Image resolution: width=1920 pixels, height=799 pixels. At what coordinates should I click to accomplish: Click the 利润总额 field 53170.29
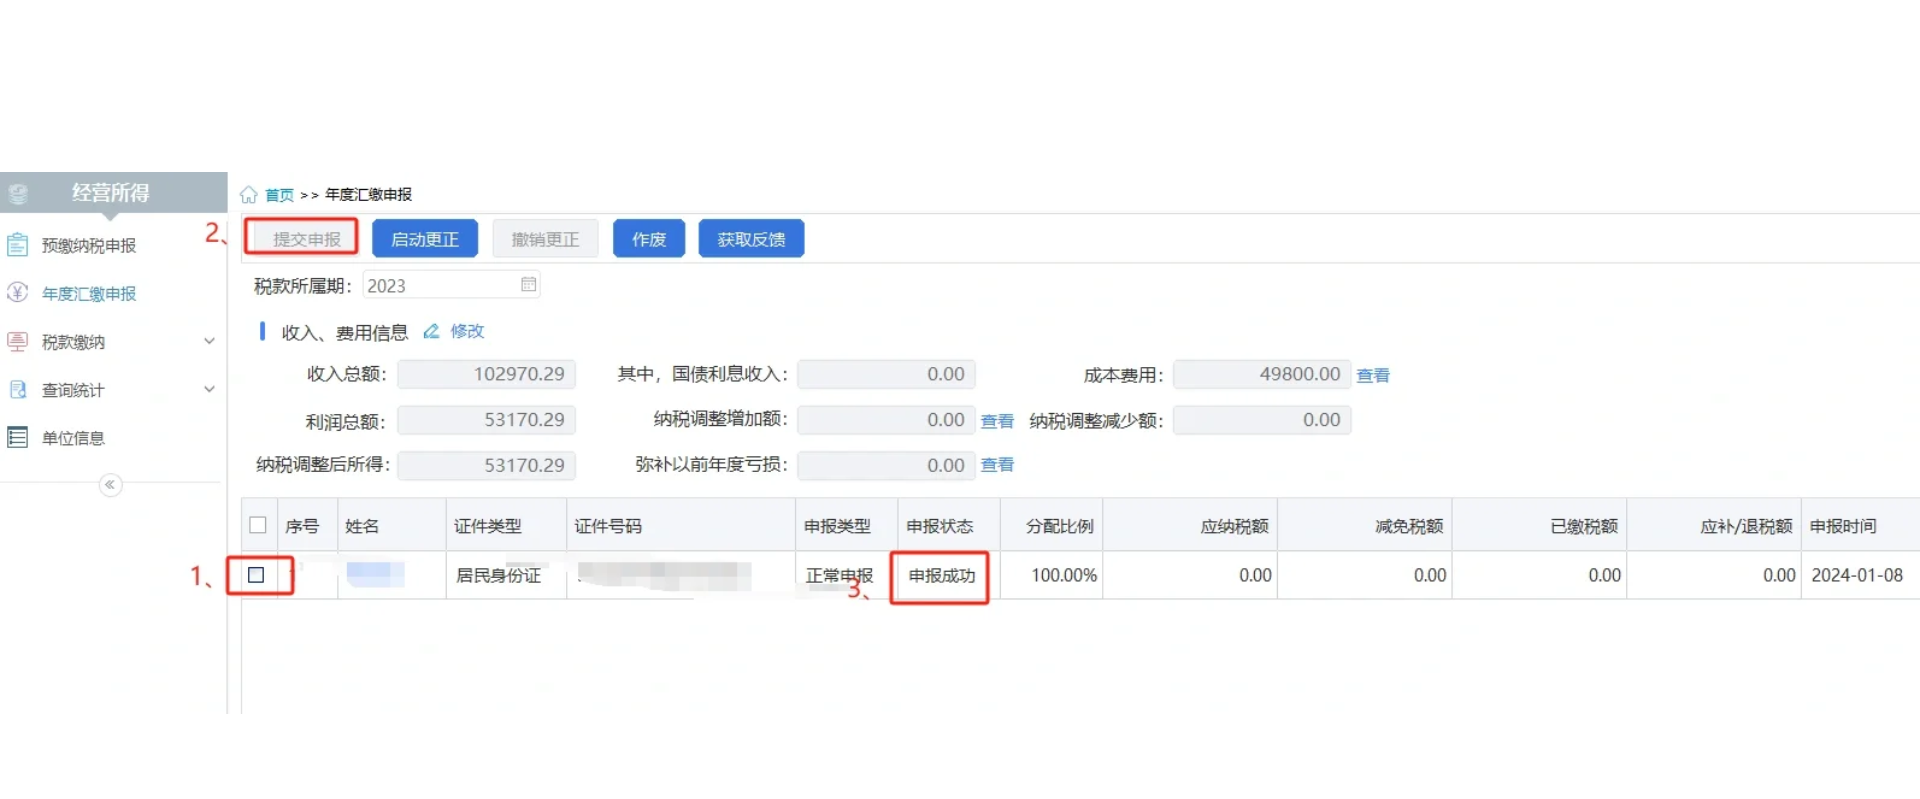point(486,420)
